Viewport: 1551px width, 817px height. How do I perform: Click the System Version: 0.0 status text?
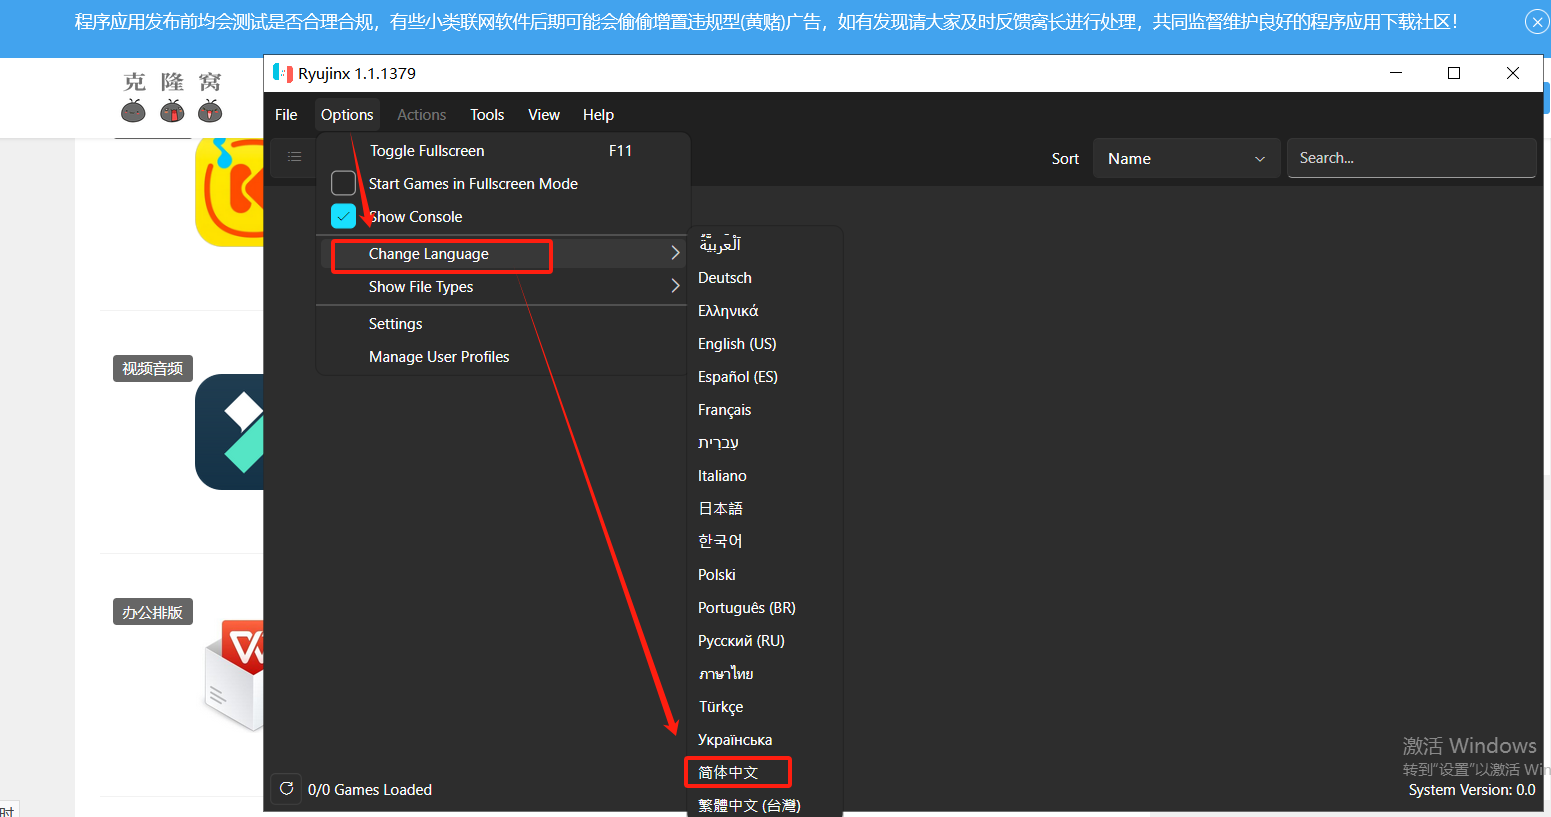[1472, 790]
